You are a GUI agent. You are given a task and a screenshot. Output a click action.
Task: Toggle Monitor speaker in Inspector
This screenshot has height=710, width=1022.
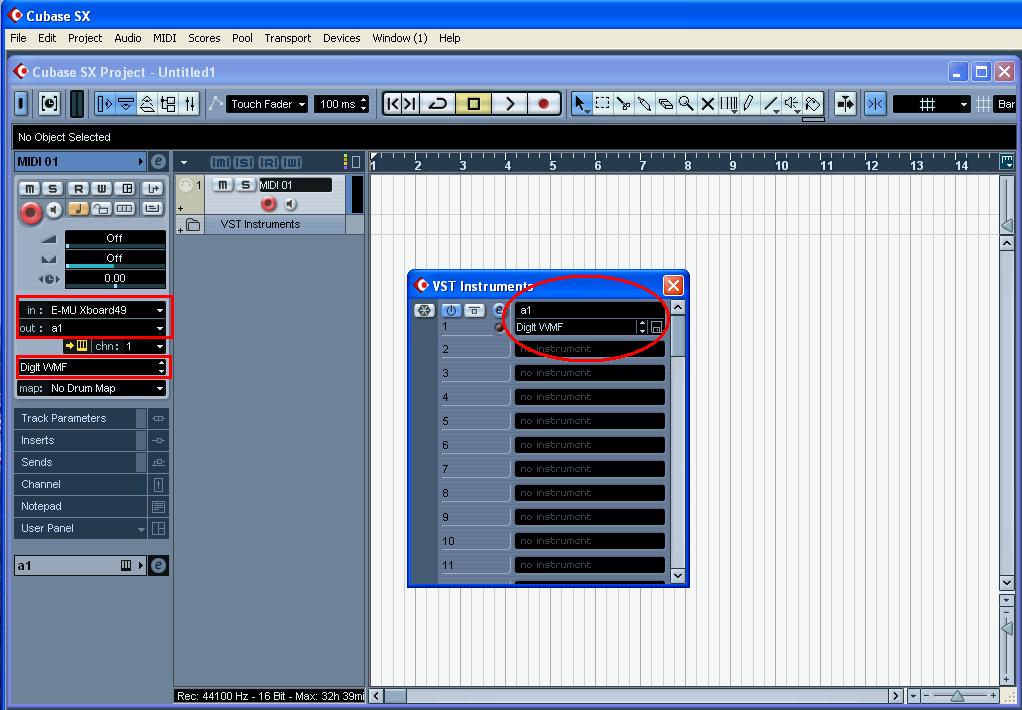coord(54,209)
